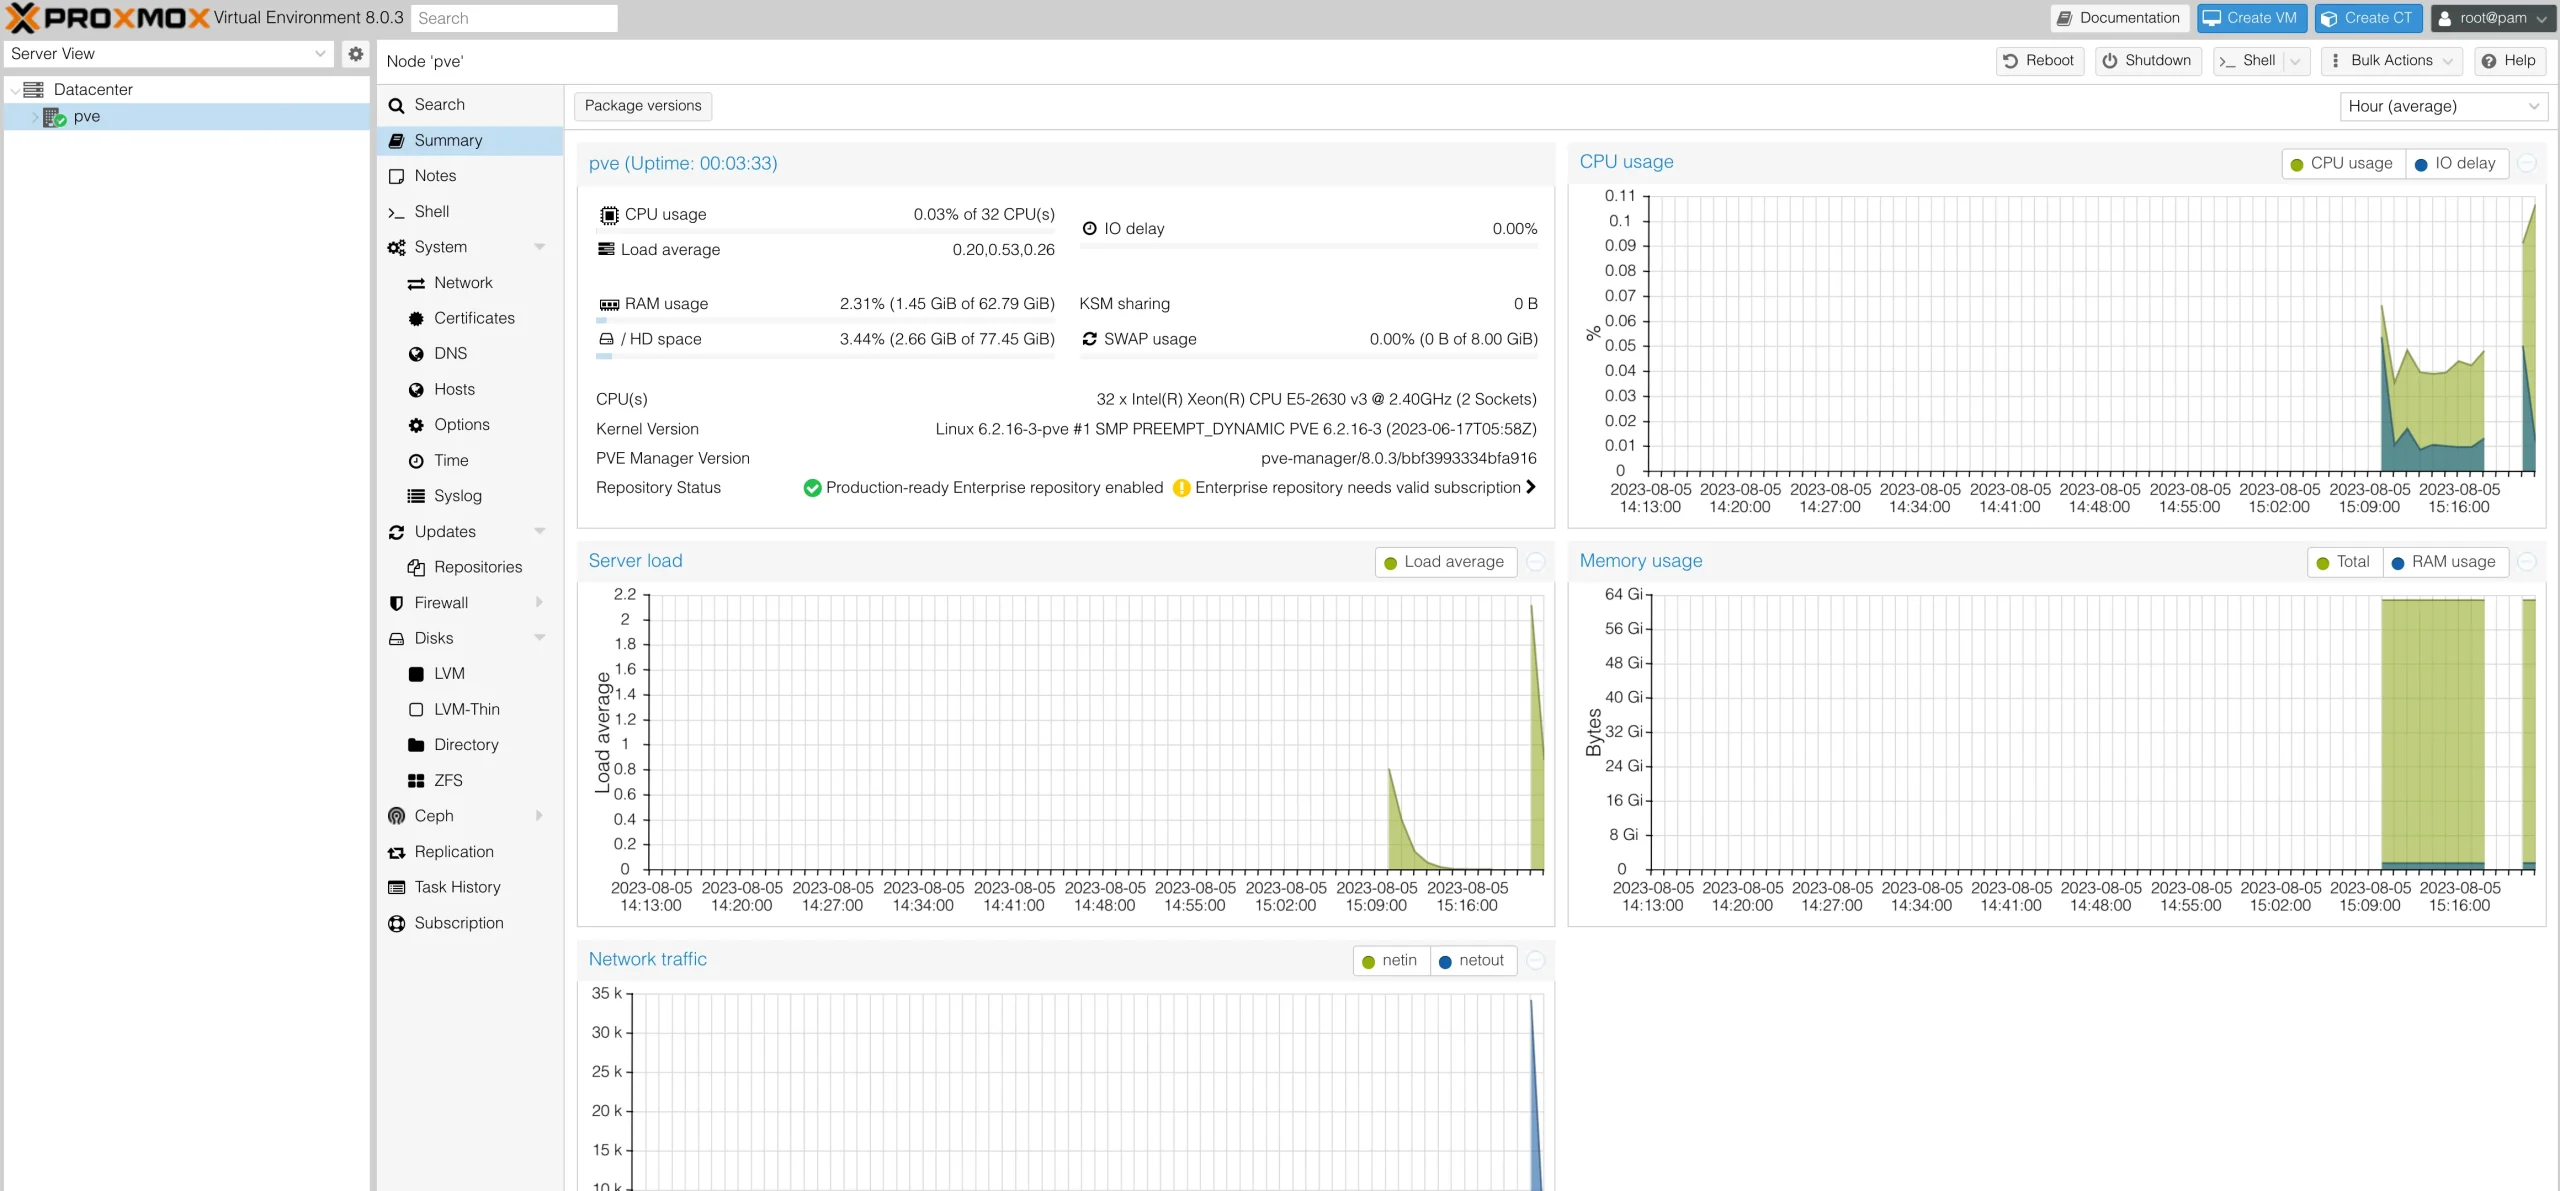2560x1191 pixels.
Task: Open the Shell button dropdown arrow
Action: click(2295, 61)
